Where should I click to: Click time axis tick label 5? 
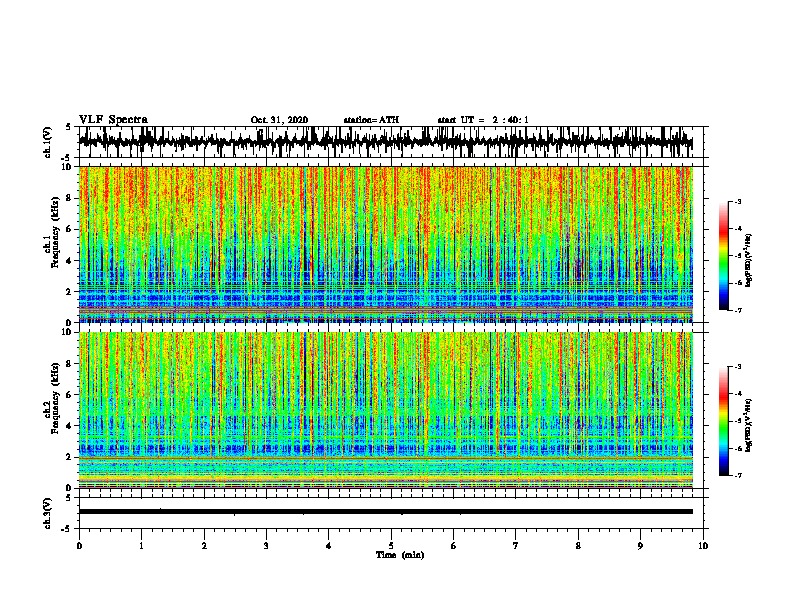point(391,546)
